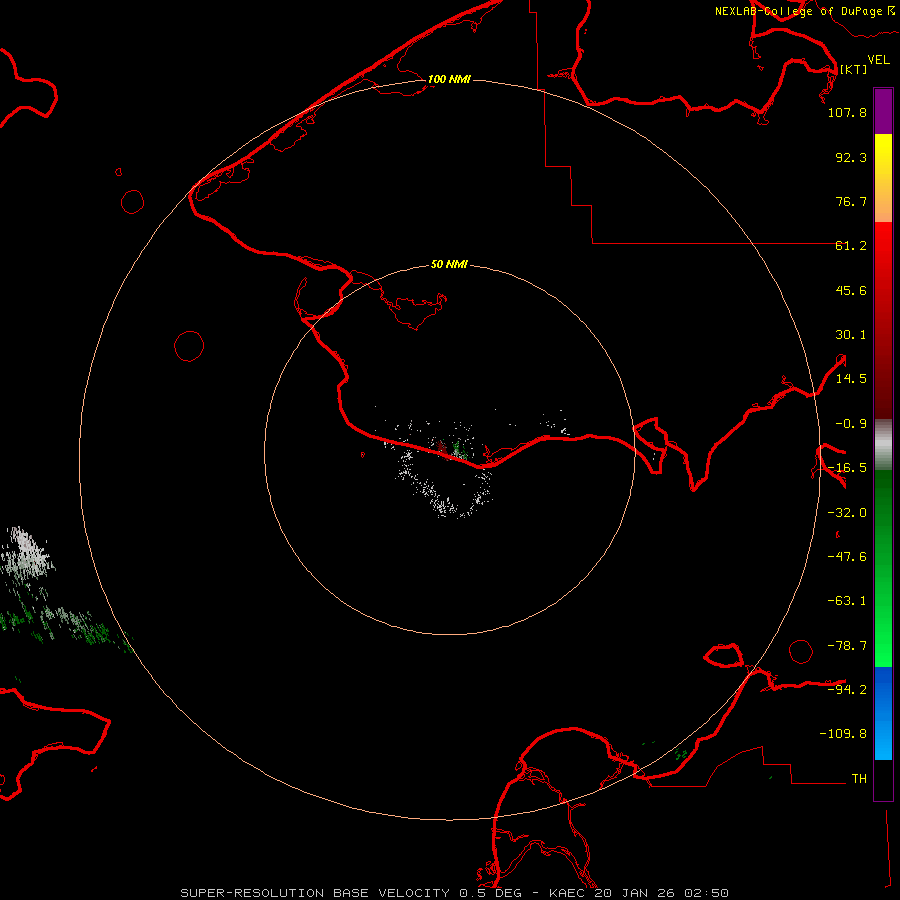Click the Super-Resolution Base Velocity caption

coord(455,893)
